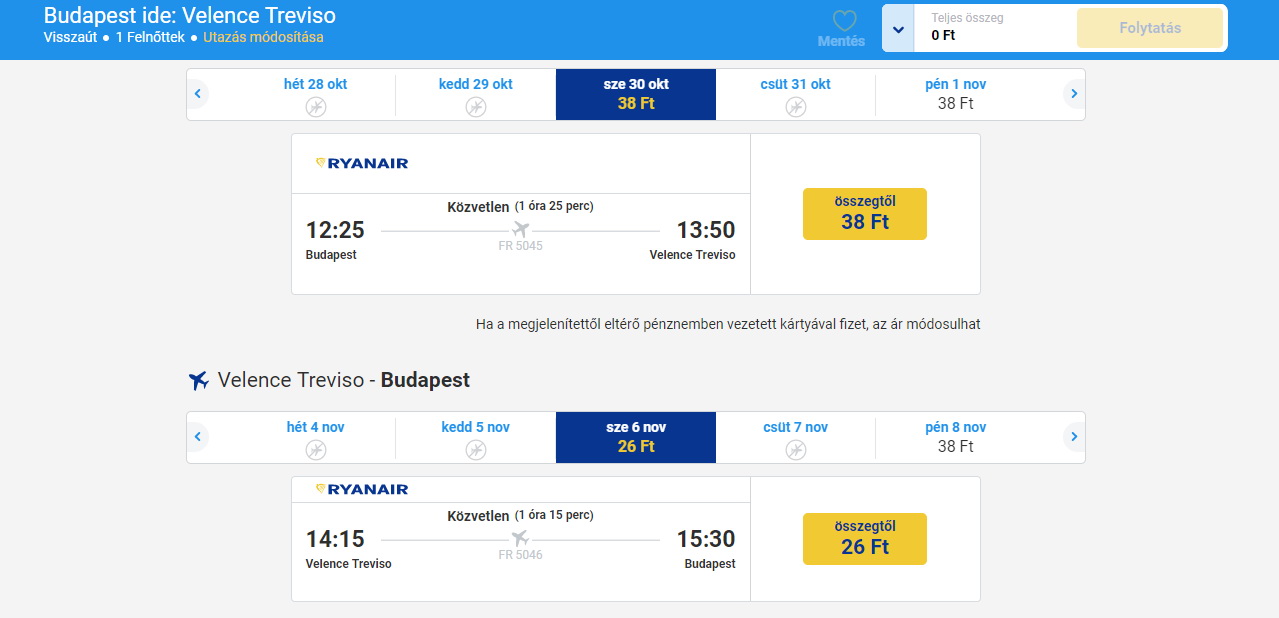Viewport: 1279px width, 618px height.
Task: Click the plane icon above FR 5045
Action: click(520, 230)
